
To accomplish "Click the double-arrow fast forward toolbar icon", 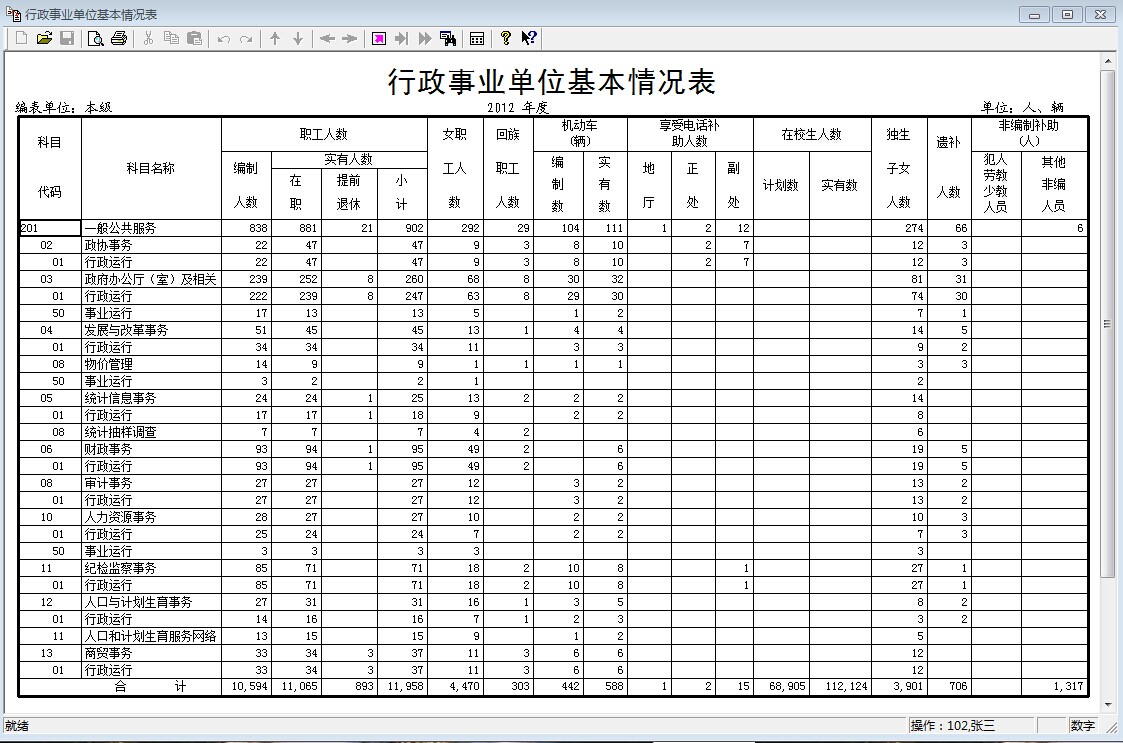I will click(x=425, y=38).
